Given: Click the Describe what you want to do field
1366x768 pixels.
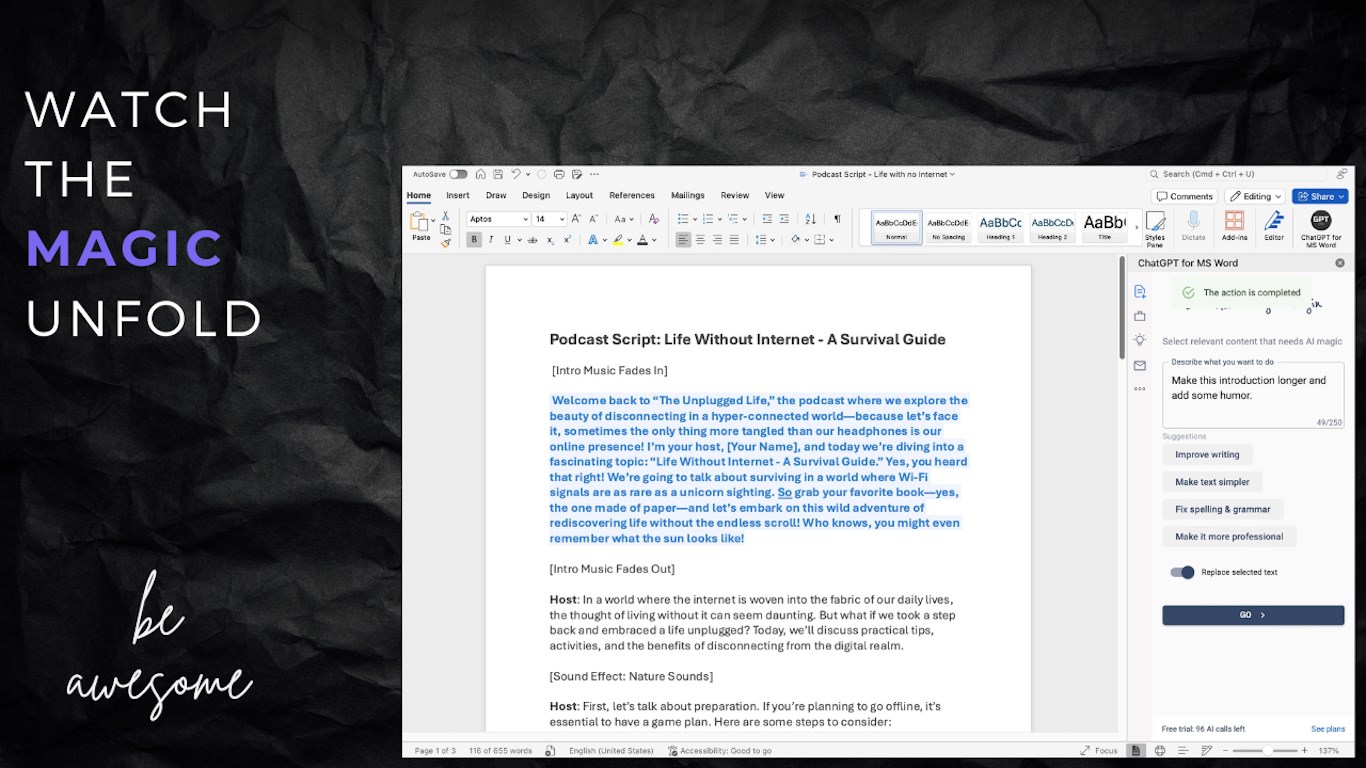Looking at the screenshot, I should pos(1253,395).
